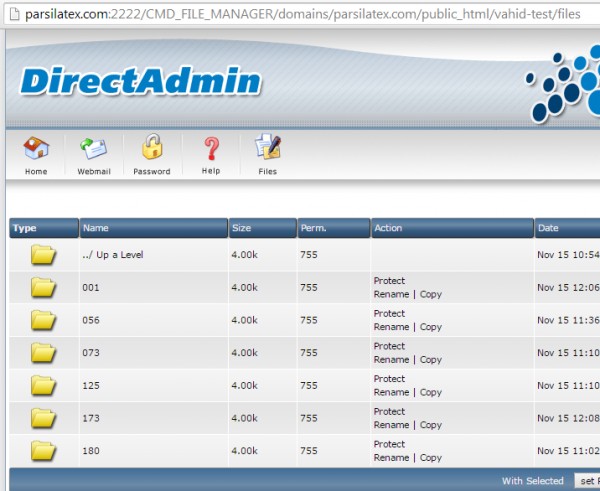Click the folder icon for 001
Viewport: 600px width, 491px height.
(x=43, y=288)
